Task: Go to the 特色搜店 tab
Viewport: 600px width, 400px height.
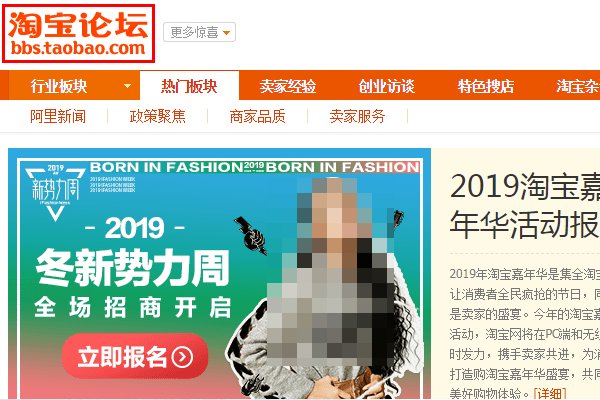Action: tap(486, 86)
